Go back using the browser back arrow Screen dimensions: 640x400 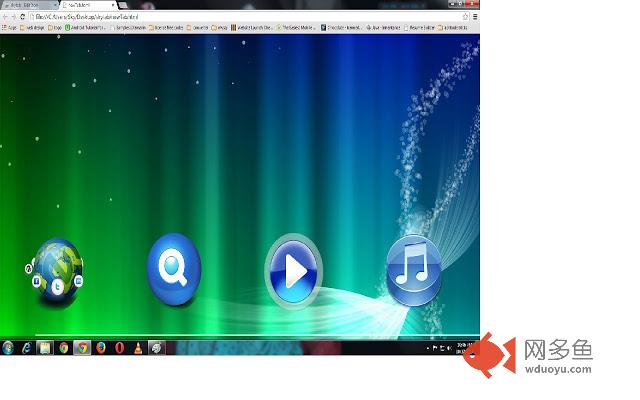pos(5,17)
